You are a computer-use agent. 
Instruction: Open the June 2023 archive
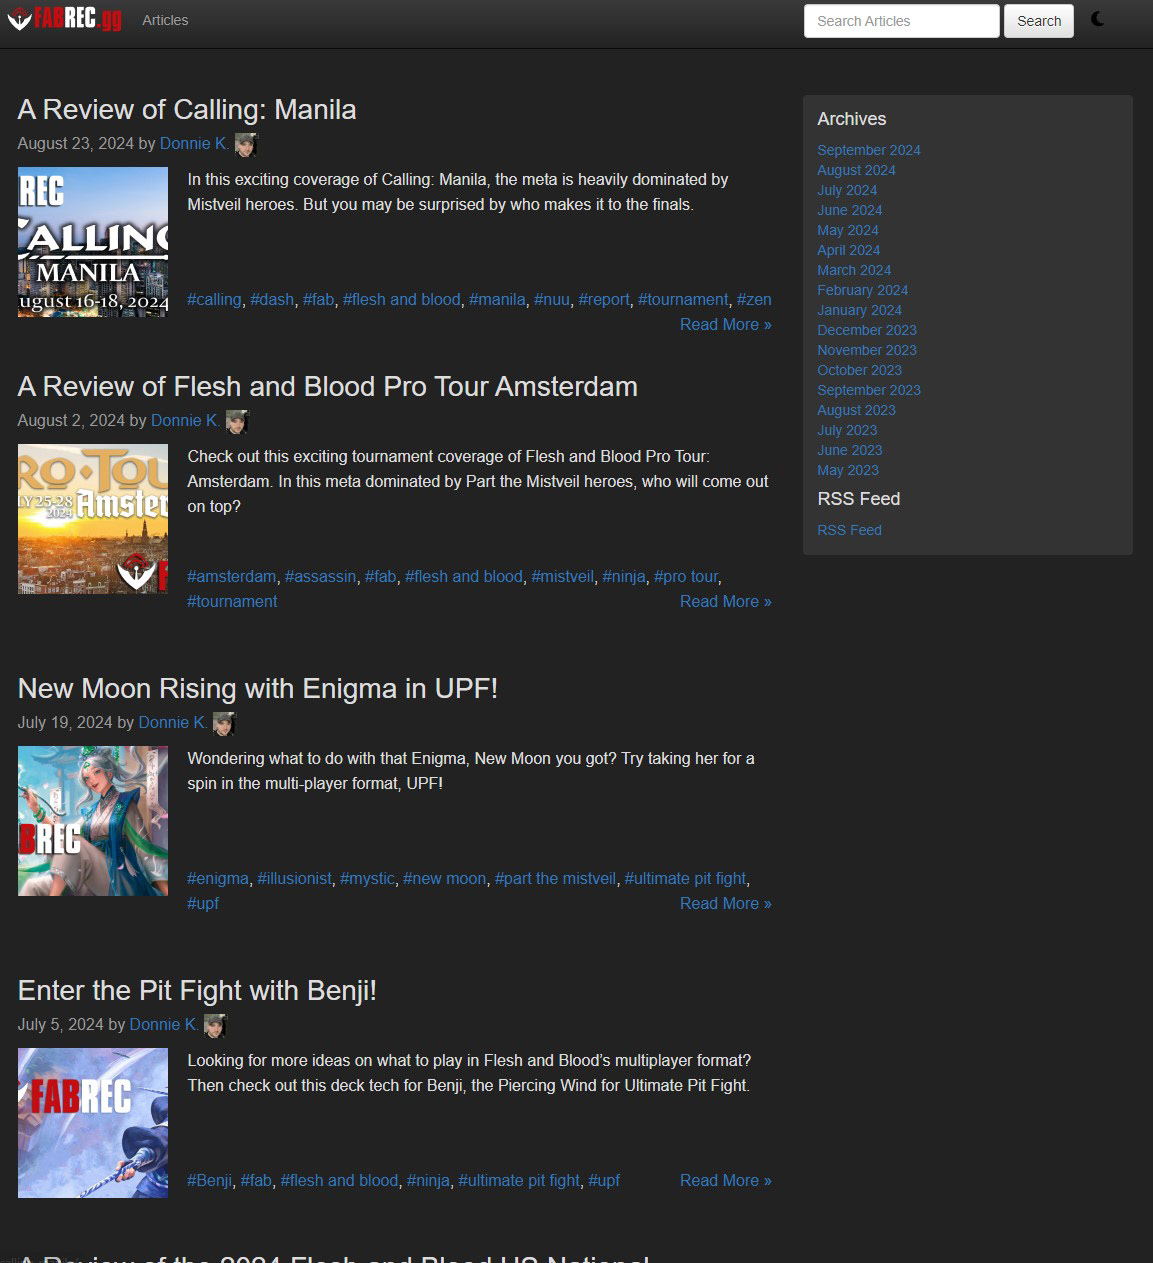[850, 450]
